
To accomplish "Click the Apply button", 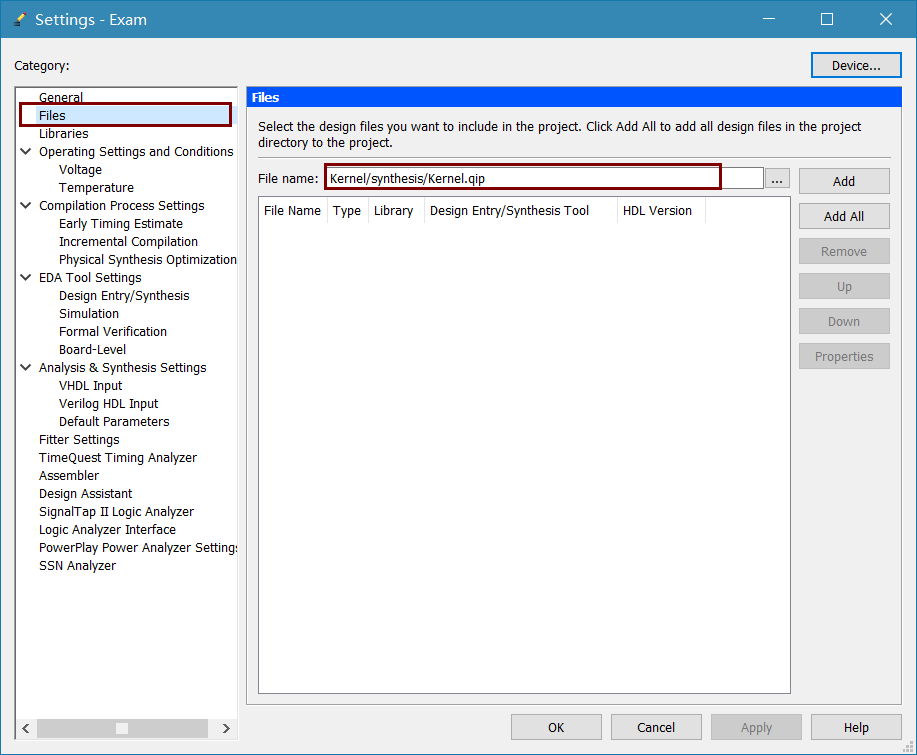I will click(x=756, y=728).
